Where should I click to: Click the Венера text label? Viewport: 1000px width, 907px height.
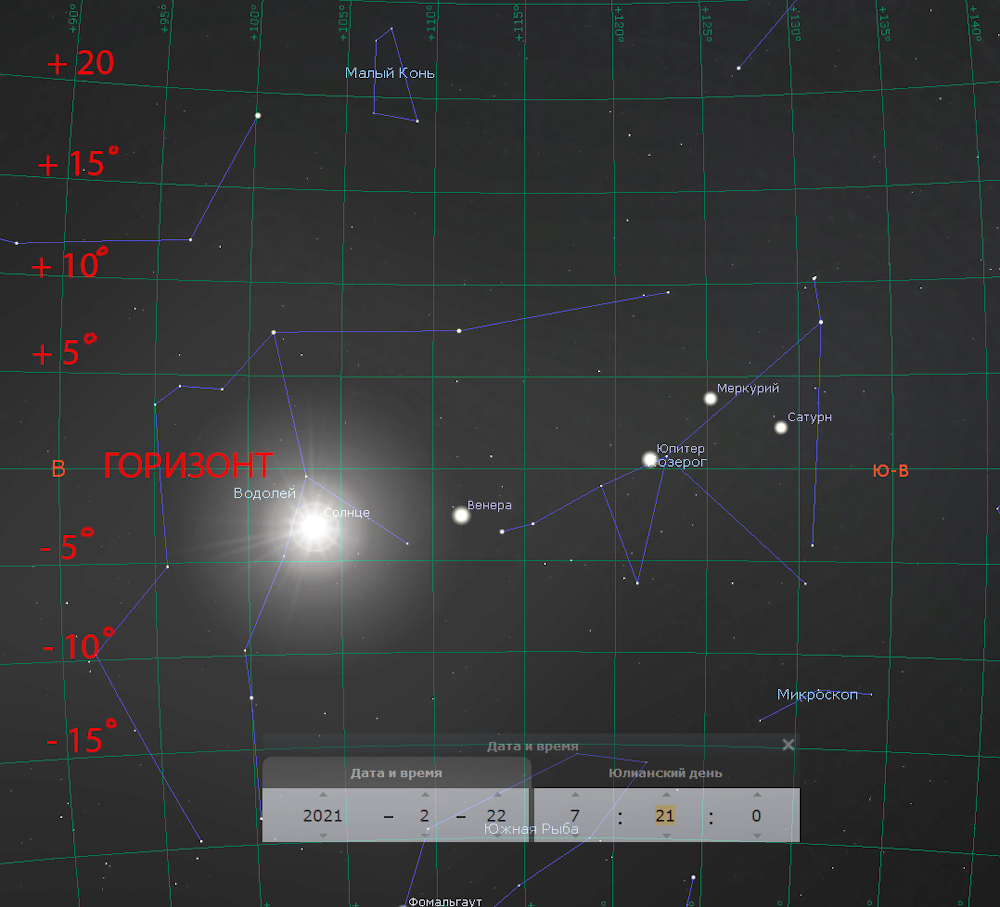tap(489, 505)
